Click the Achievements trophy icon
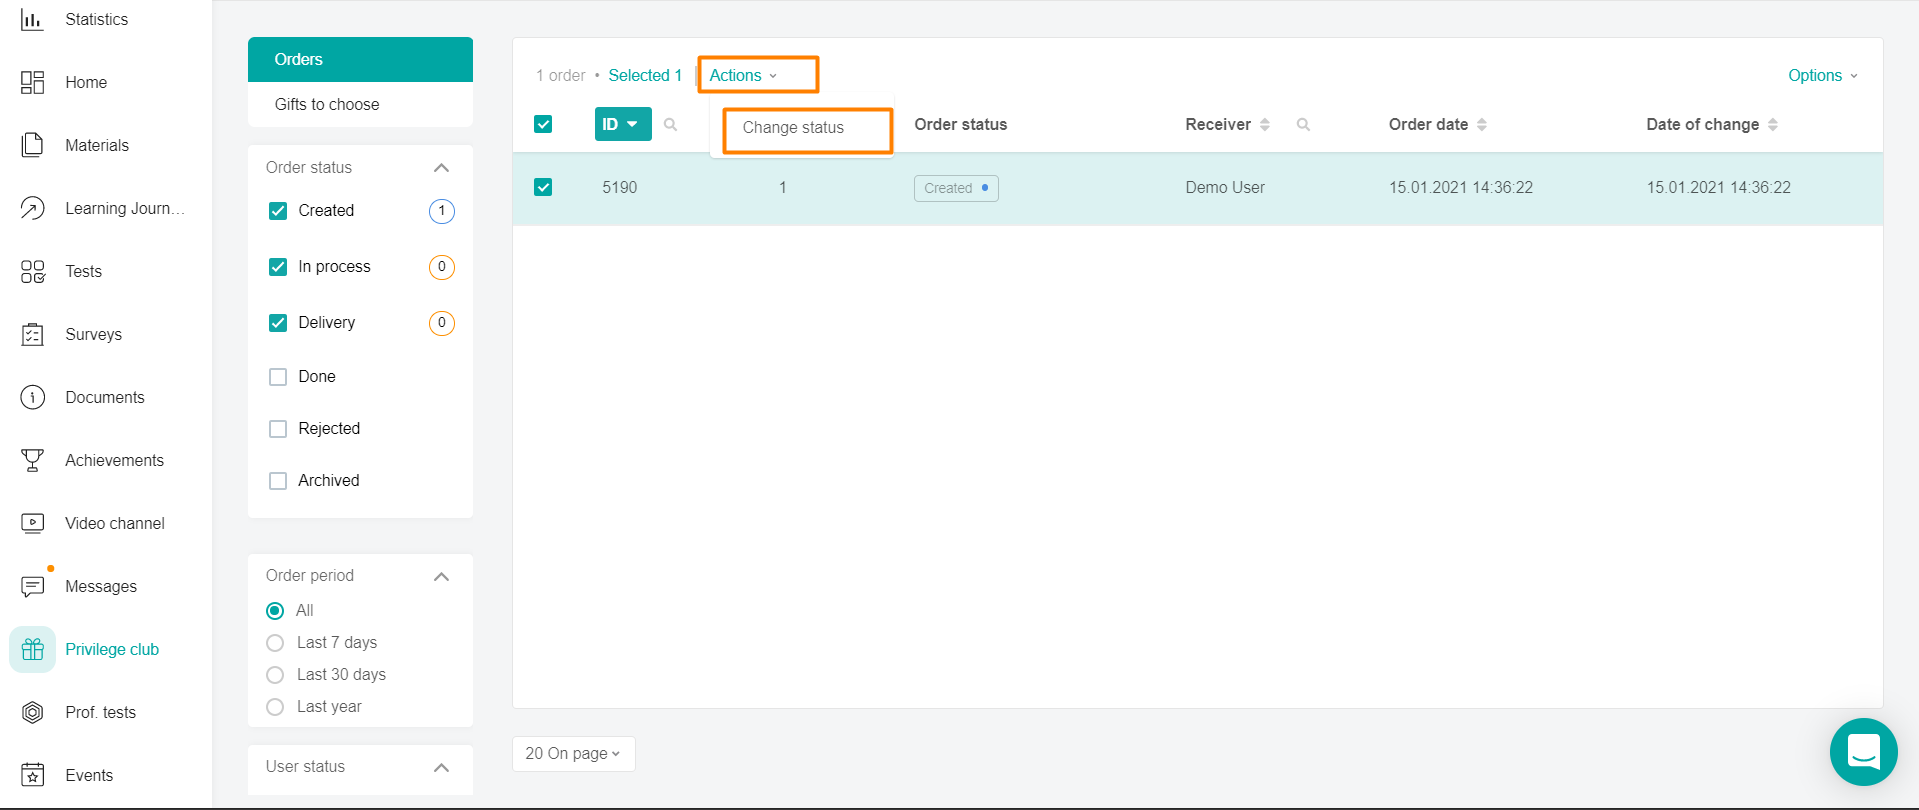This screenshot has width=1919, height=810. coord(32,460)
